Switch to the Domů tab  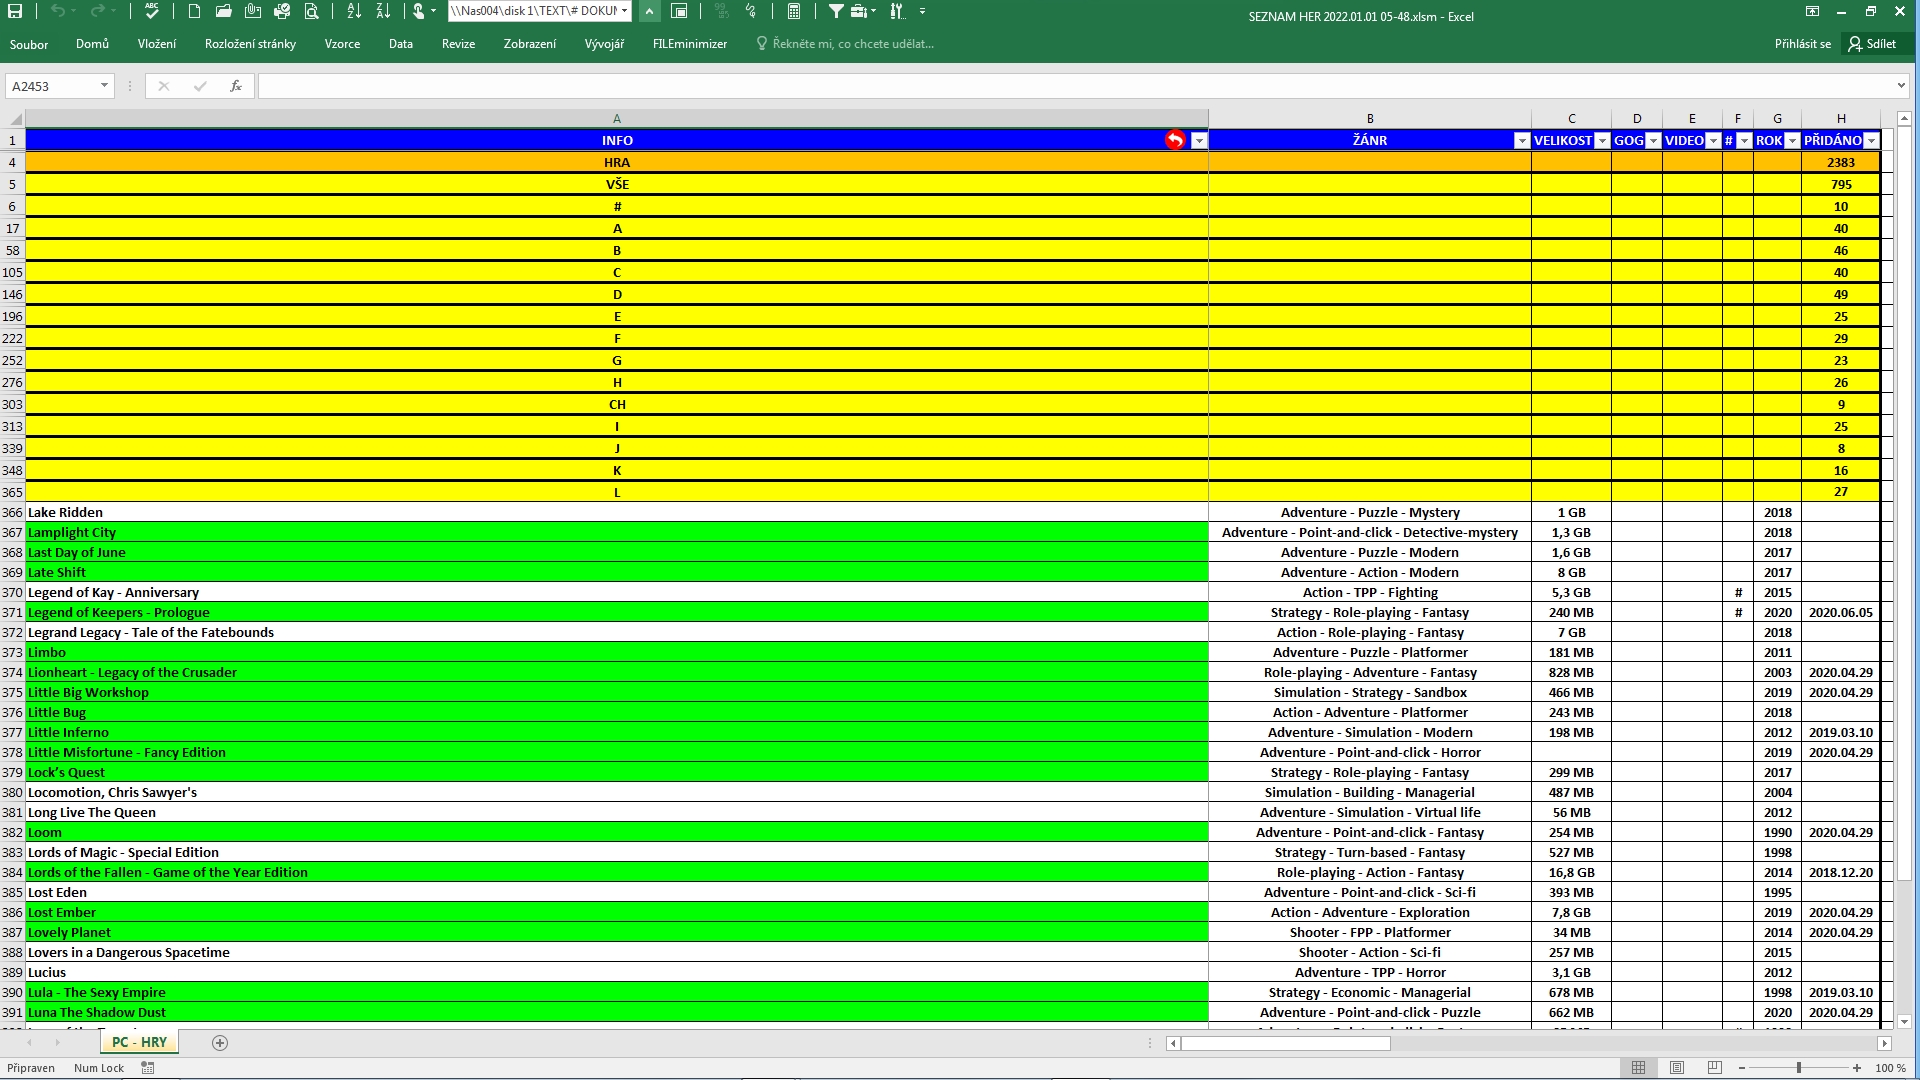point(92,44)
